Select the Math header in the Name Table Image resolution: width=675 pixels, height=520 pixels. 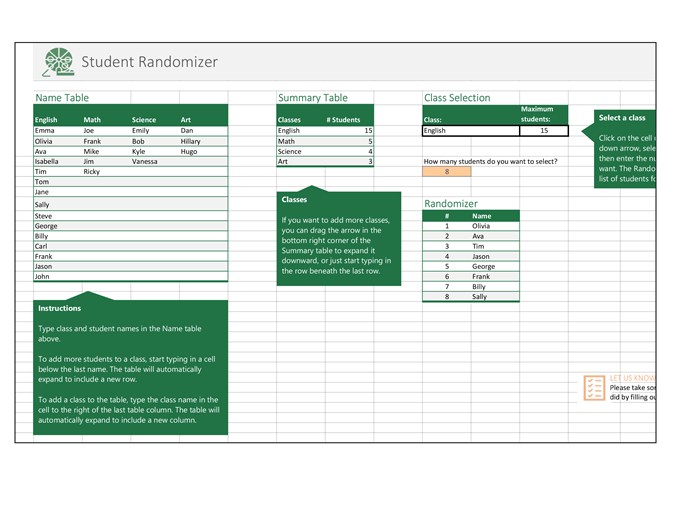tap(92, 120)
